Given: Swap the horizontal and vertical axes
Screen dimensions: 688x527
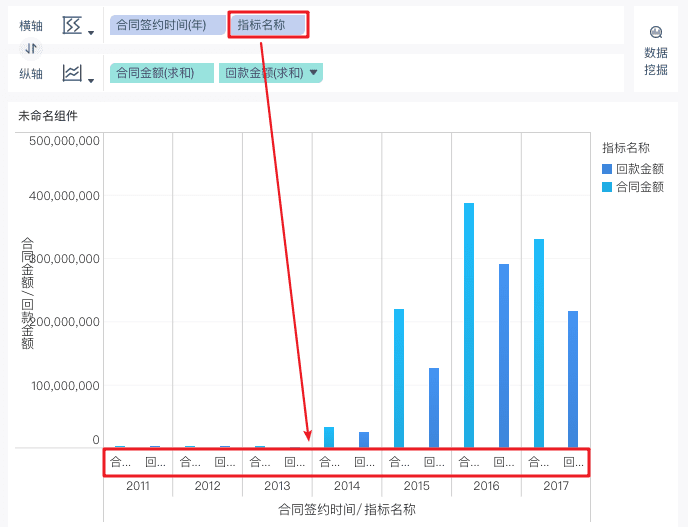Looking at the screenshot, I should pos(31,48).
